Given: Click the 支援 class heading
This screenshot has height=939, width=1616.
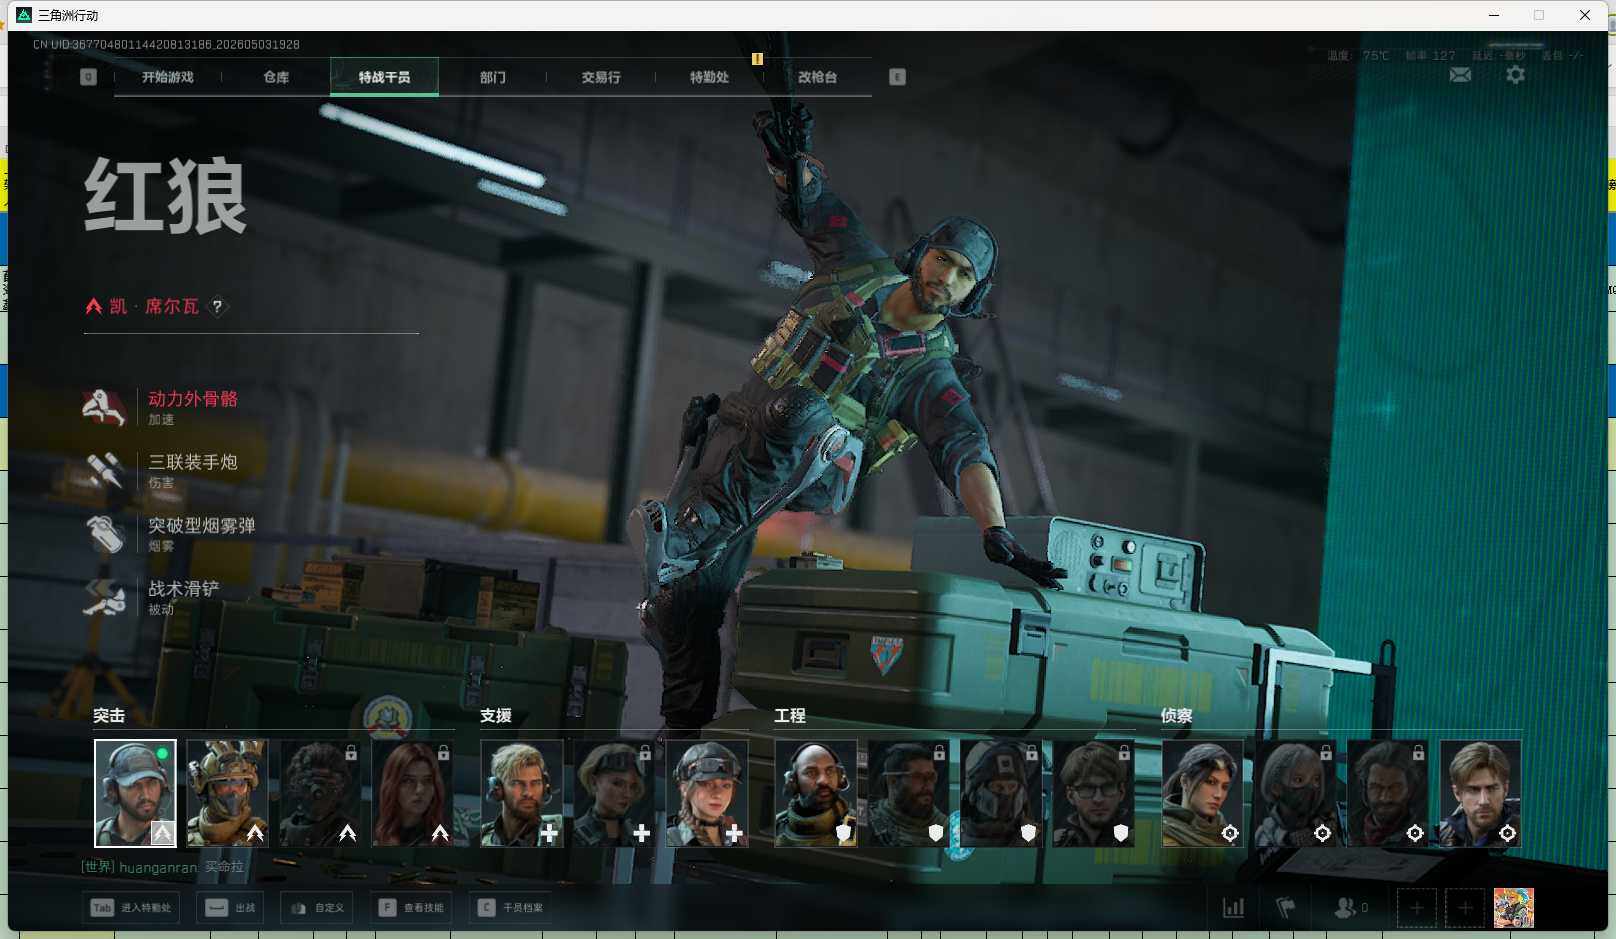Looking at the screenshot, I should (496, 716).
